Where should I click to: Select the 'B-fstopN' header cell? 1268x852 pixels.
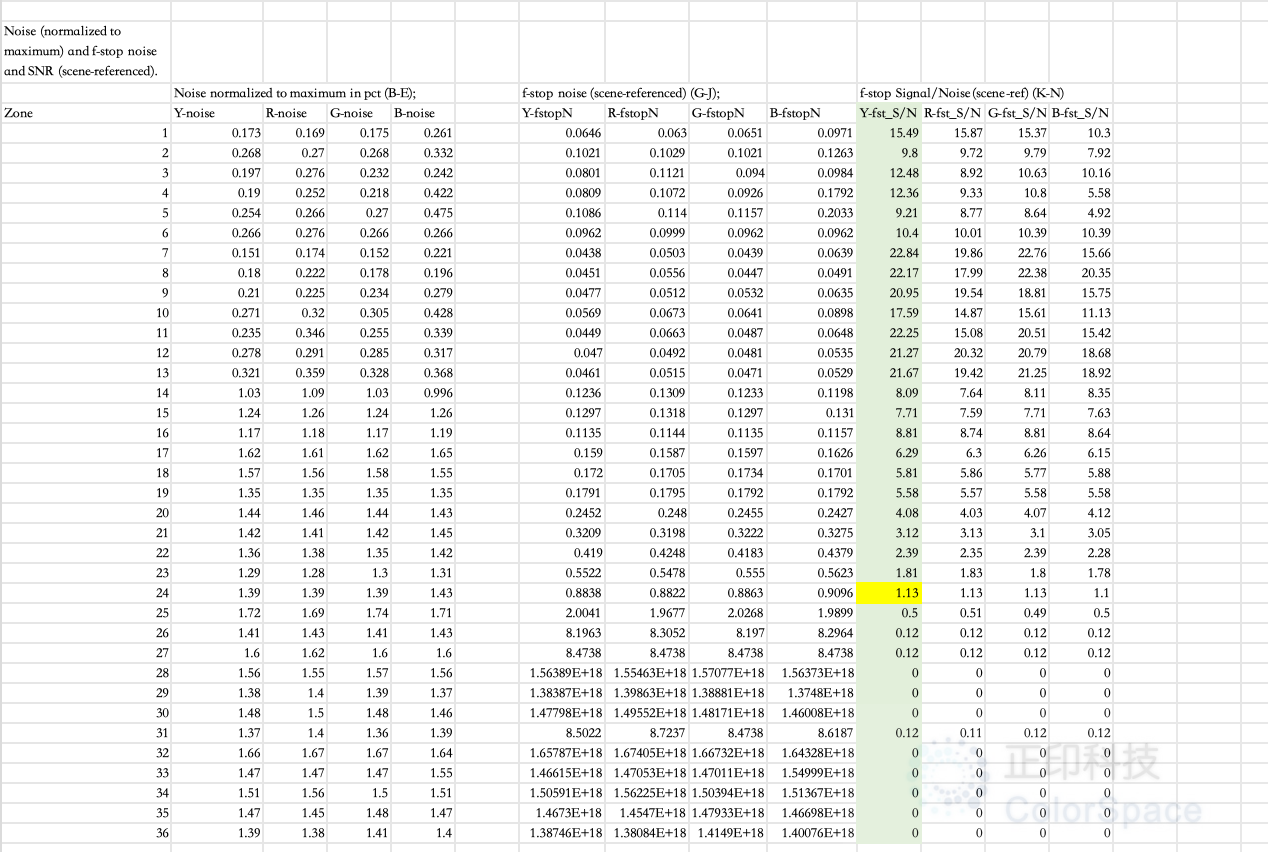pyautogui.click(x=812, y=113)
